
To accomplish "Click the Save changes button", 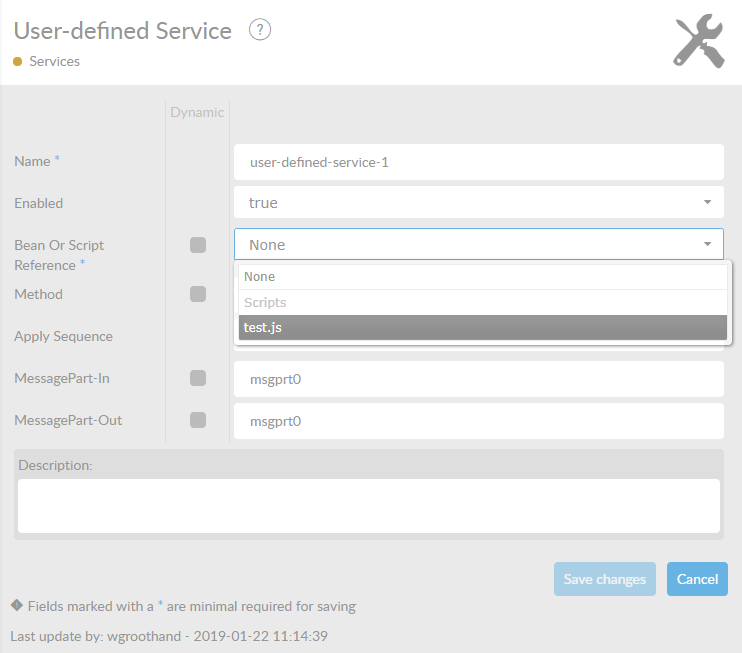I will [605, 579].
